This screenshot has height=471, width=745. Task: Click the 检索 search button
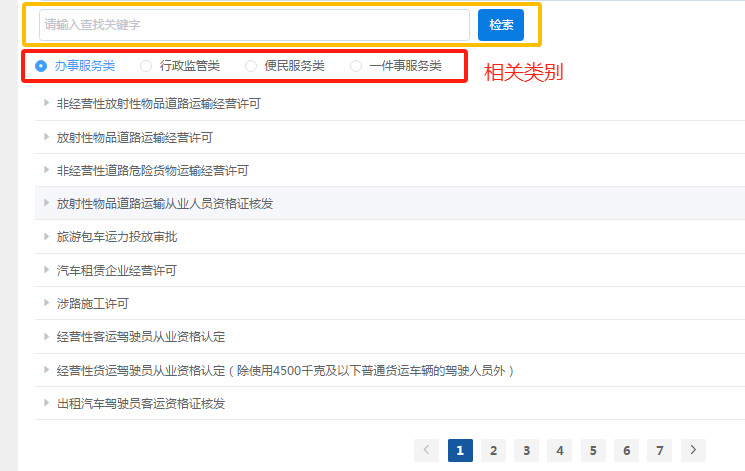[501, 25]
